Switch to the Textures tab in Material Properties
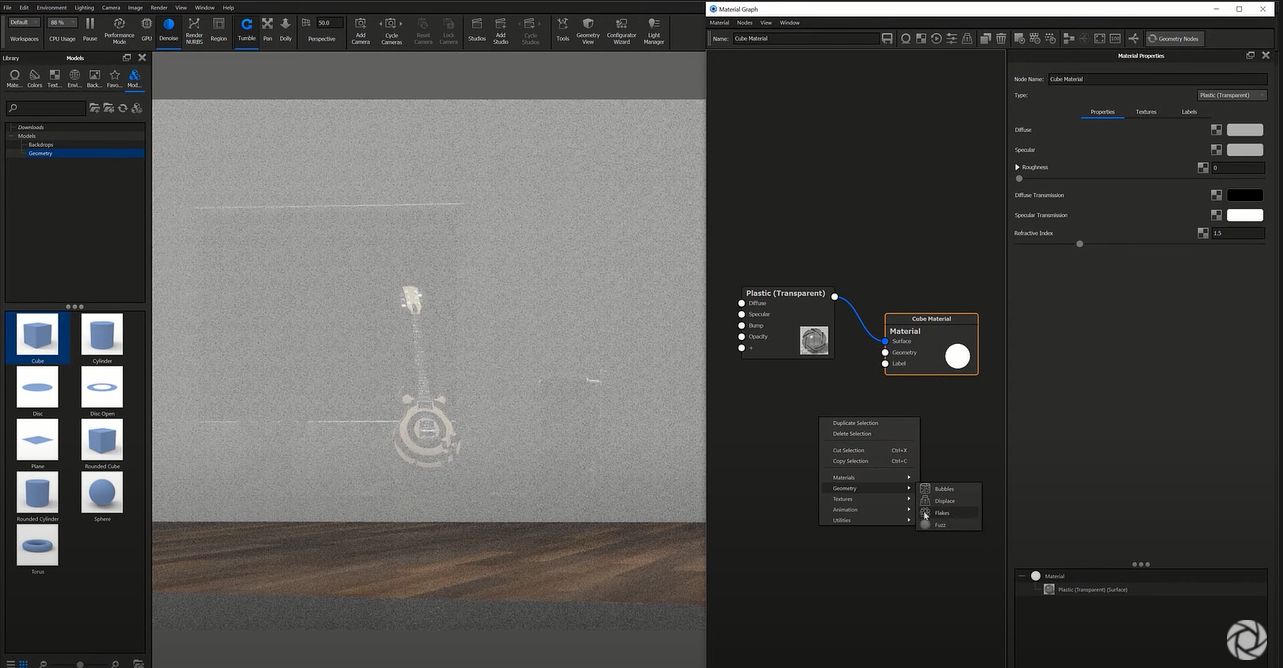Screen dimensions: 1283x668 click(x=1146, y=112)
